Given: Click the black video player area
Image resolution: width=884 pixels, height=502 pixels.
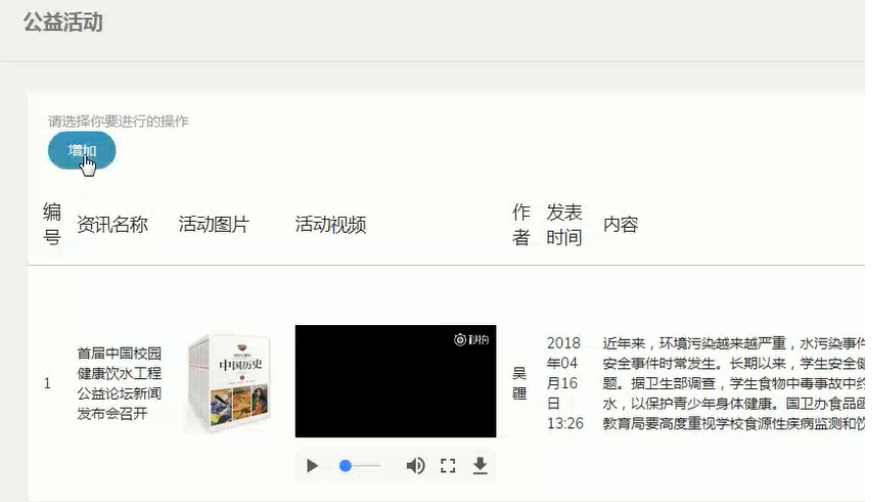Looking at the screenshot, I should click(x=396, y=381).
